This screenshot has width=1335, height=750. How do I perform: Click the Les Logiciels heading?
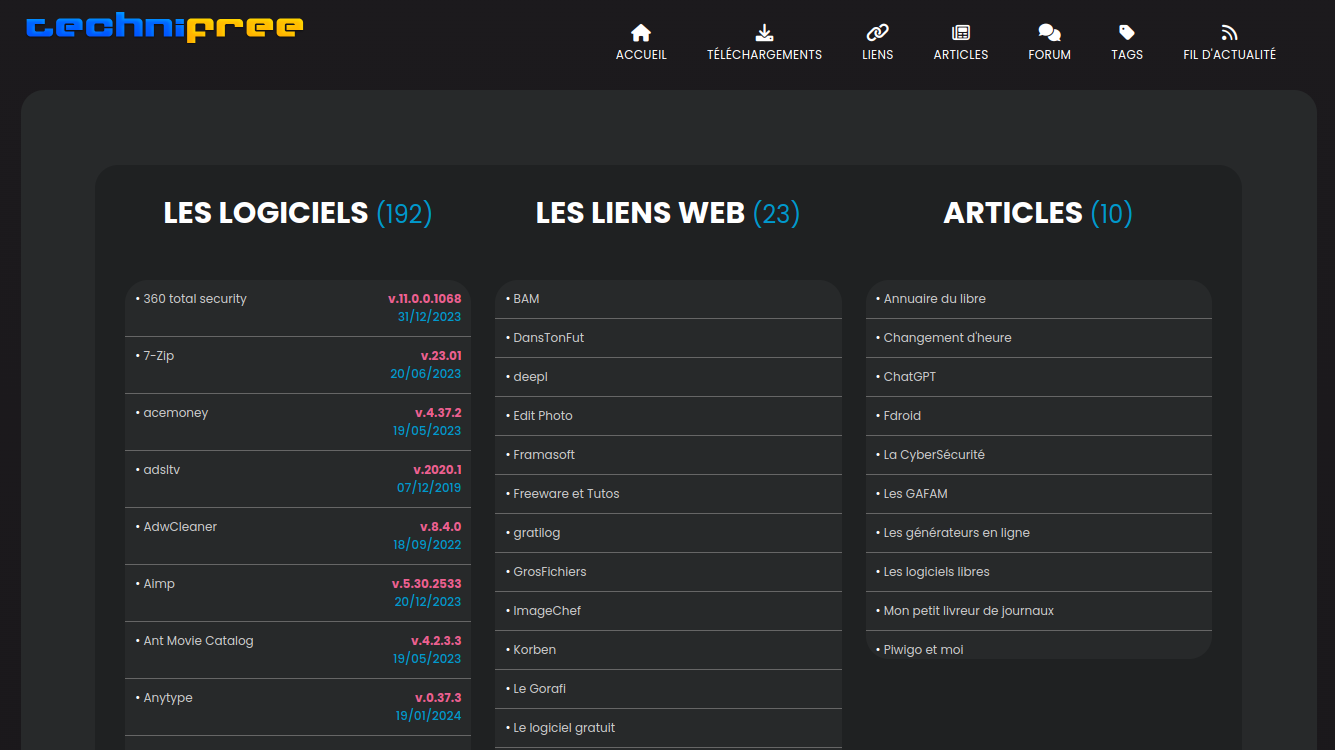266,213
